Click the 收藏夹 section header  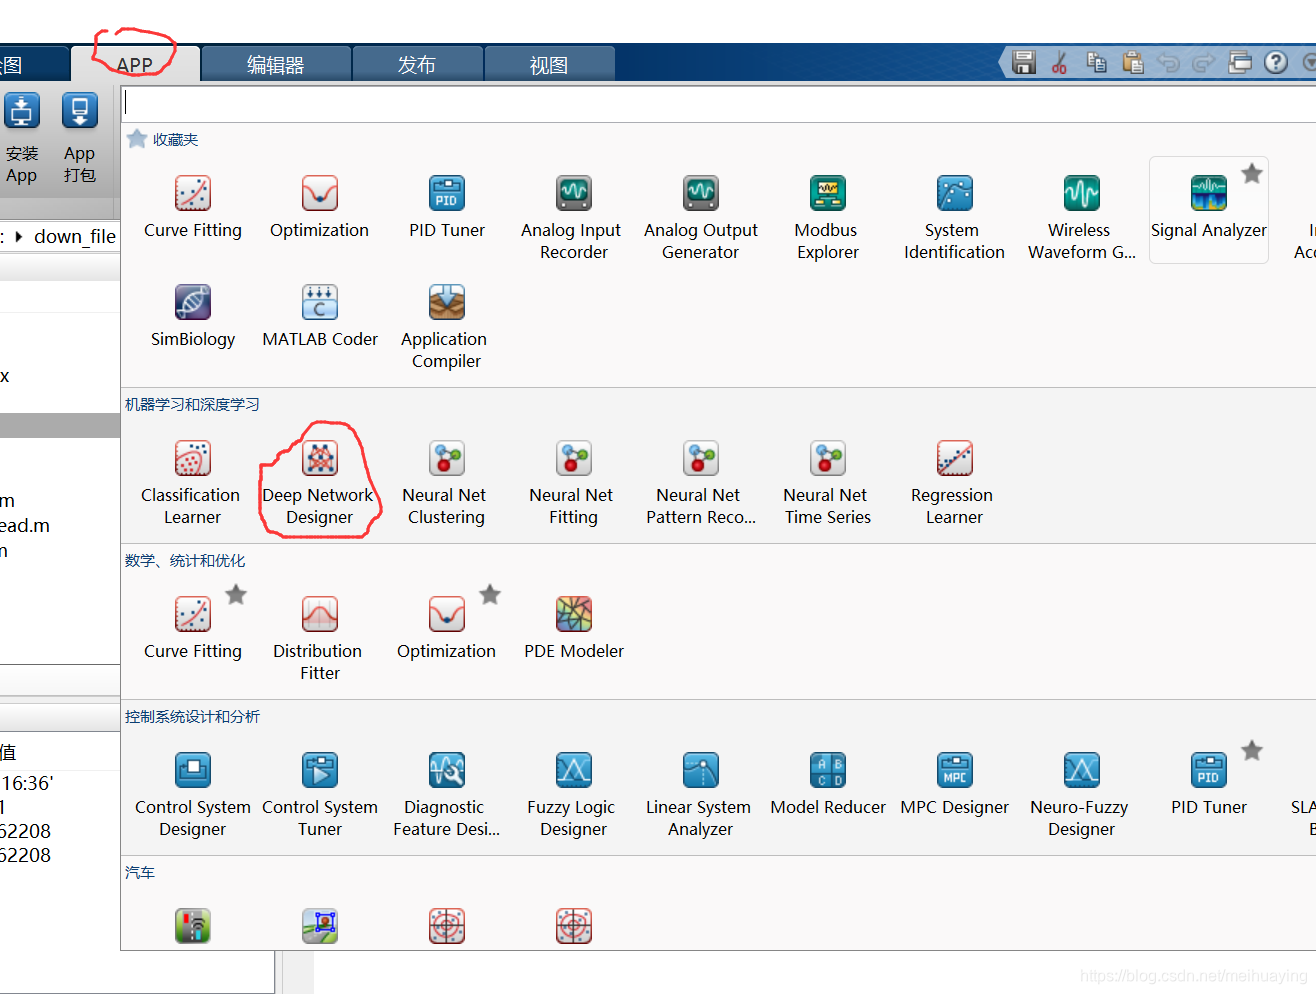pos(176,140)
